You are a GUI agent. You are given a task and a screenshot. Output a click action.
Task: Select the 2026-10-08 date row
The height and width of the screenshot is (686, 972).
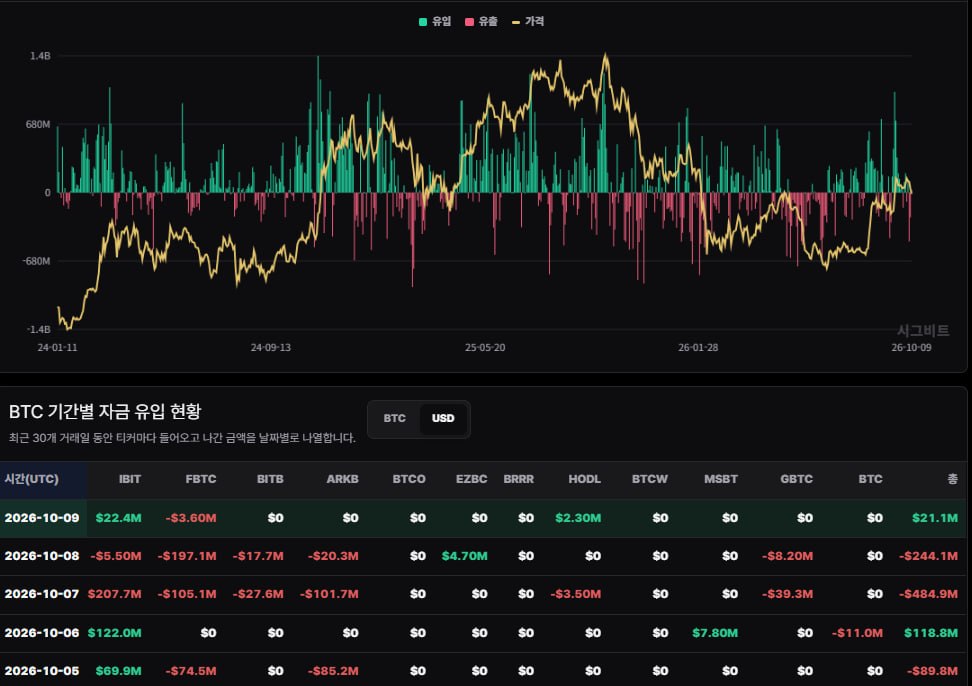[x=484, y=556]
